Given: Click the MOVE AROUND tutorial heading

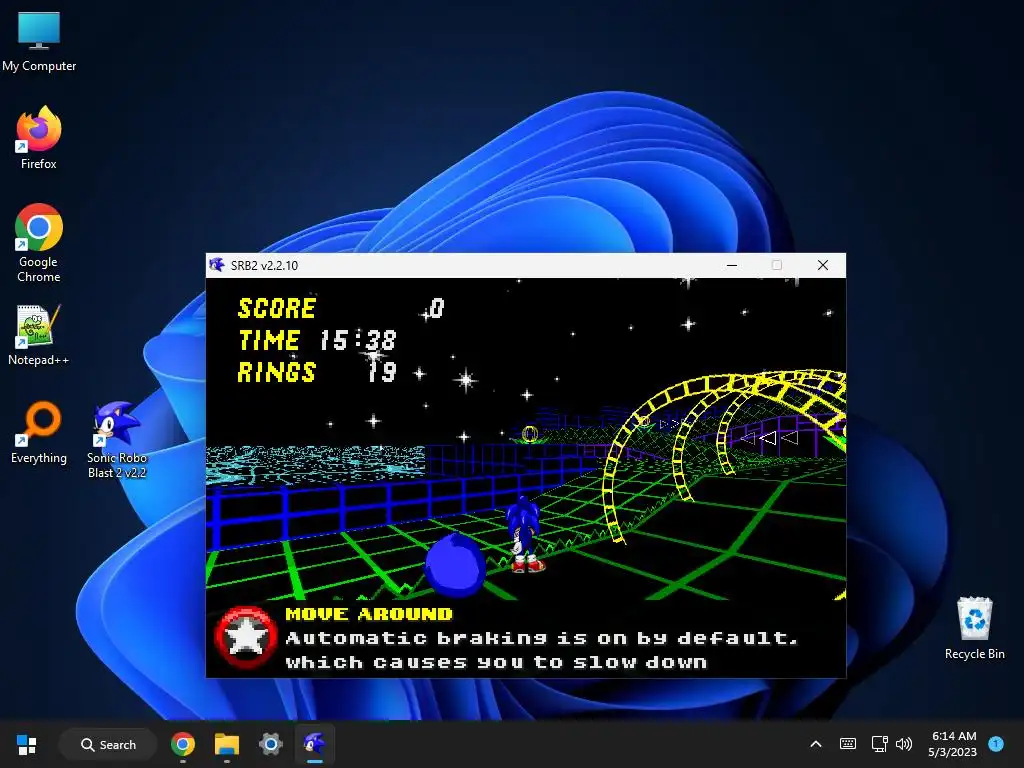Looking at the screenshot, I should click(369, 614).
